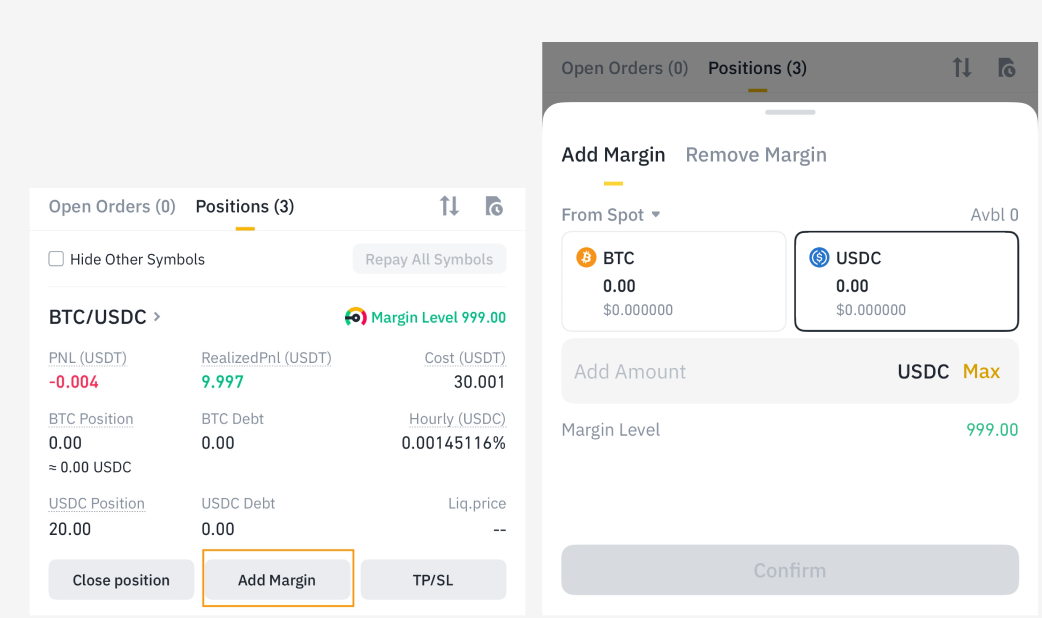Click the highlighted Add Margin button
1042x618 pixels.
pyautogui.click(x=277, y=580)
